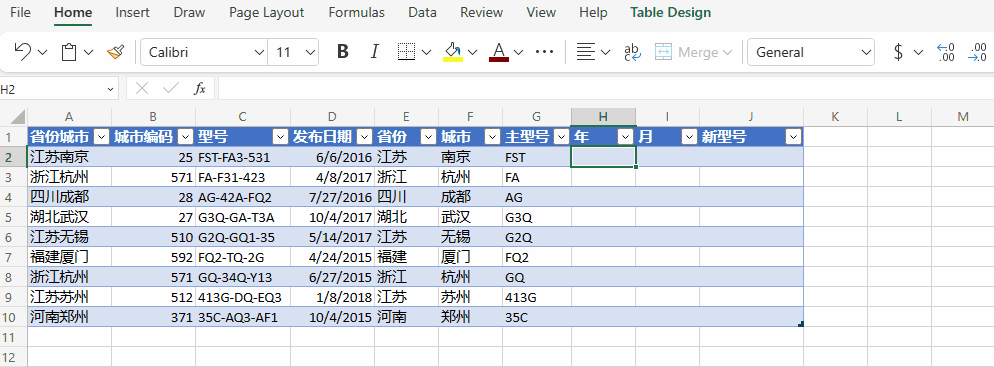Open the View tab
The image size is (994, 367).
tap(541, 12)
